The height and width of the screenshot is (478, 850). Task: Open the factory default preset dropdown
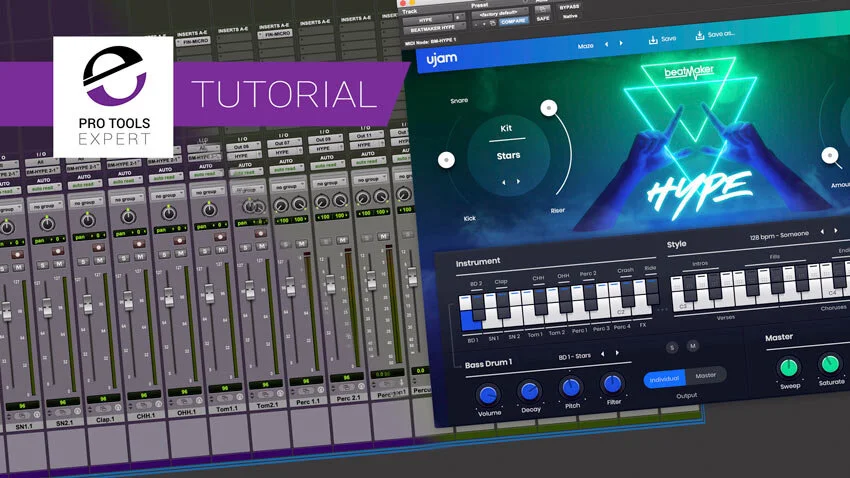tap(498, 14)
